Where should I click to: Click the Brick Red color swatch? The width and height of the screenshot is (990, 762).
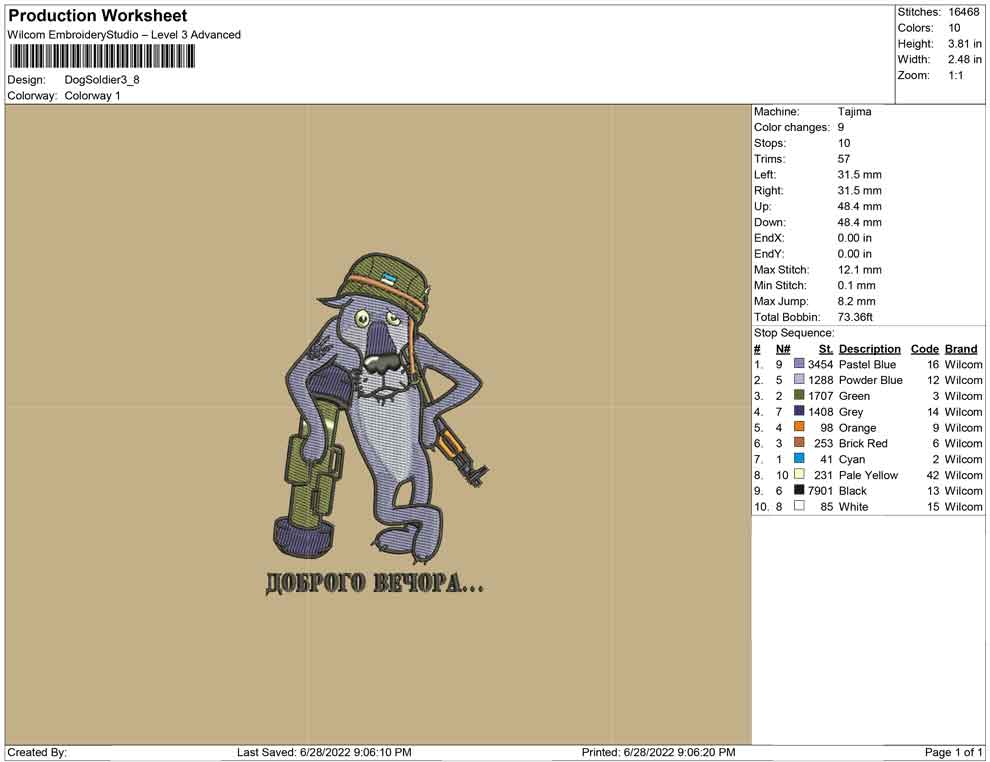pyautogui.click(x=799, y=443)
